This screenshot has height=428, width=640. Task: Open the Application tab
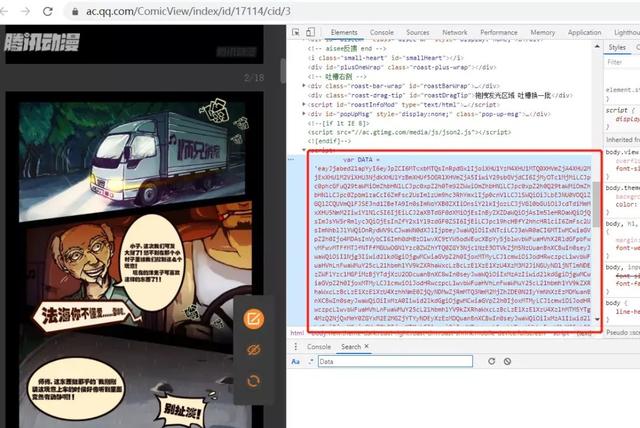pyautogui.click(x=584, y=32)
